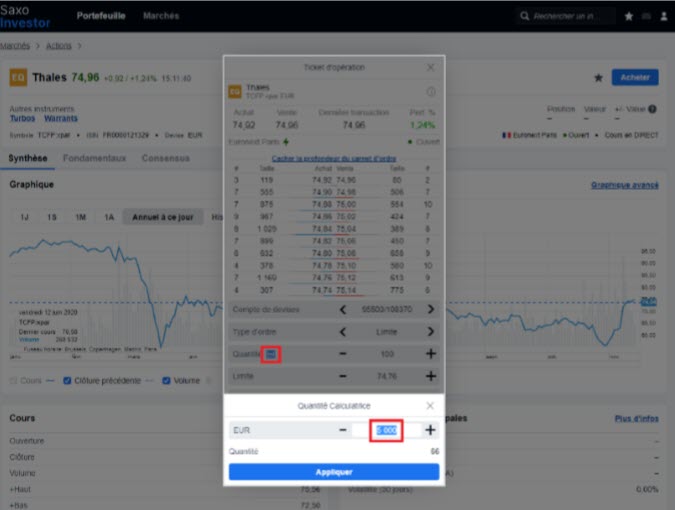
Task: Click the Saxo Investor logo
Action: pos(25,16)
